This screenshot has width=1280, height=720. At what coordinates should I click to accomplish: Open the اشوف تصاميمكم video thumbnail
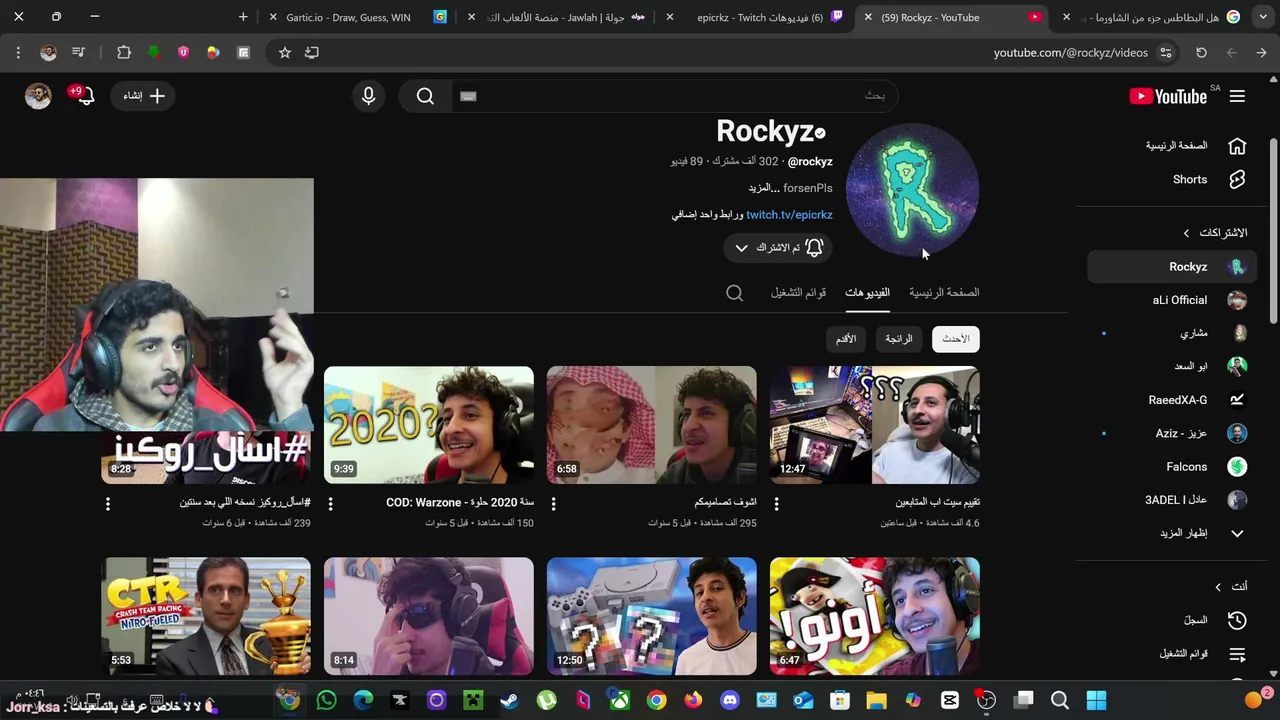point(652,425)
